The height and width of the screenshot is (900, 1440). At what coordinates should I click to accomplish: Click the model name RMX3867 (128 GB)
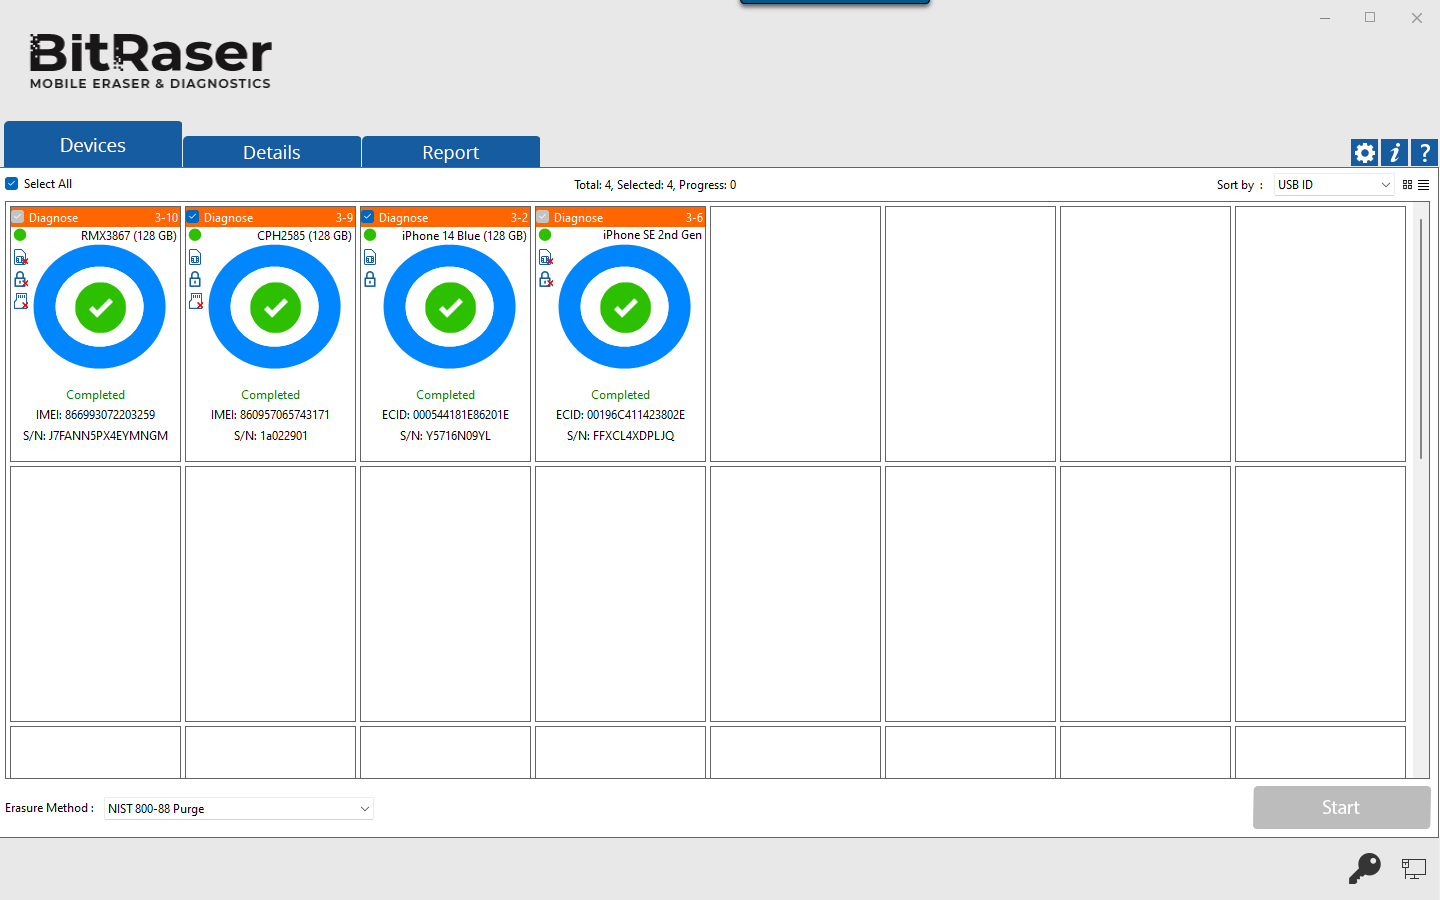(129, 236)
